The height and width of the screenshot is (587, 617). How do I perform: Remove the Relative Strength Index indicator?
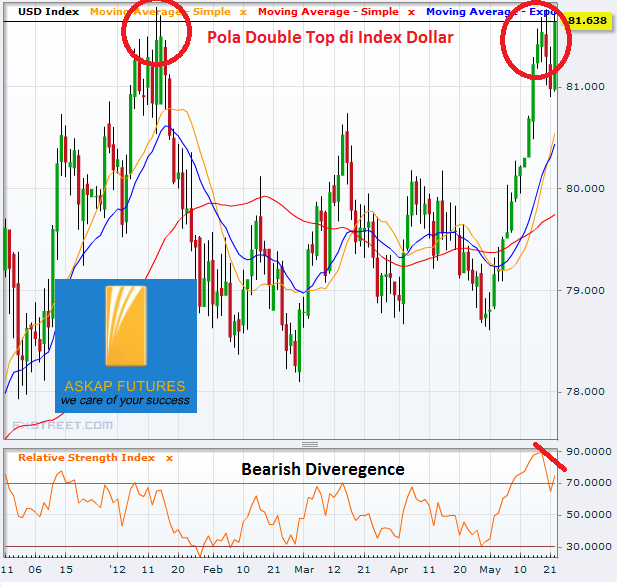point(169,458)
